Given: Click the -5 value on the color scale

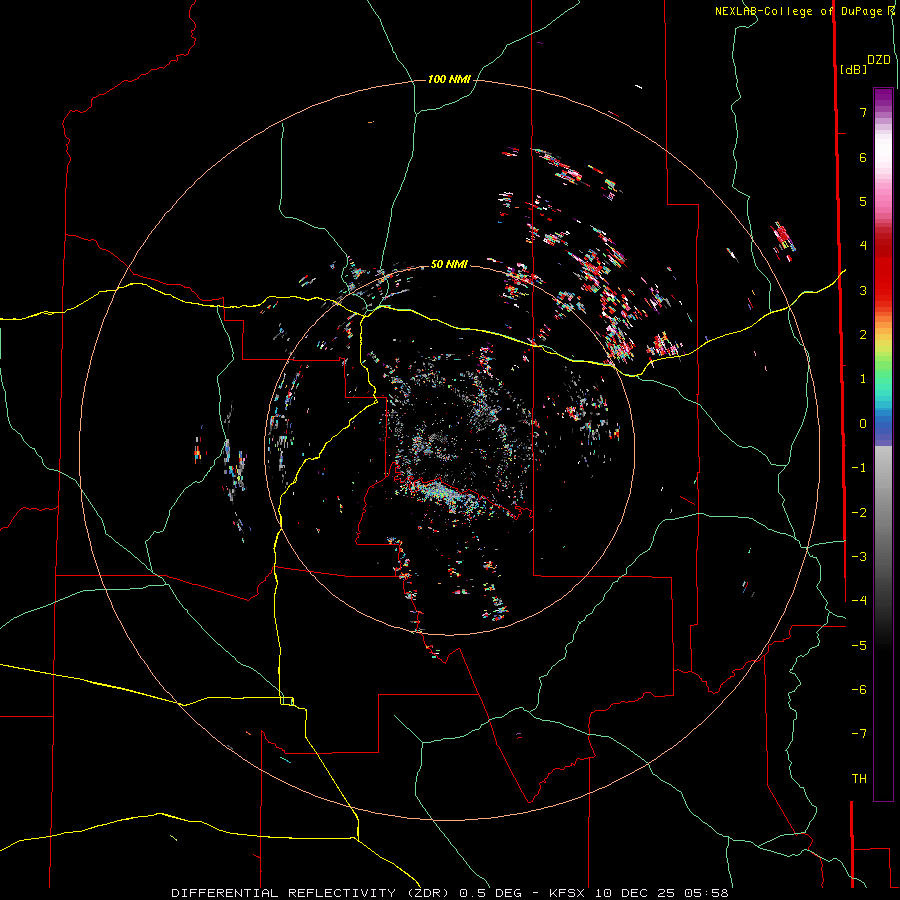Looking at the screenshot, I should tap(859, 646).
